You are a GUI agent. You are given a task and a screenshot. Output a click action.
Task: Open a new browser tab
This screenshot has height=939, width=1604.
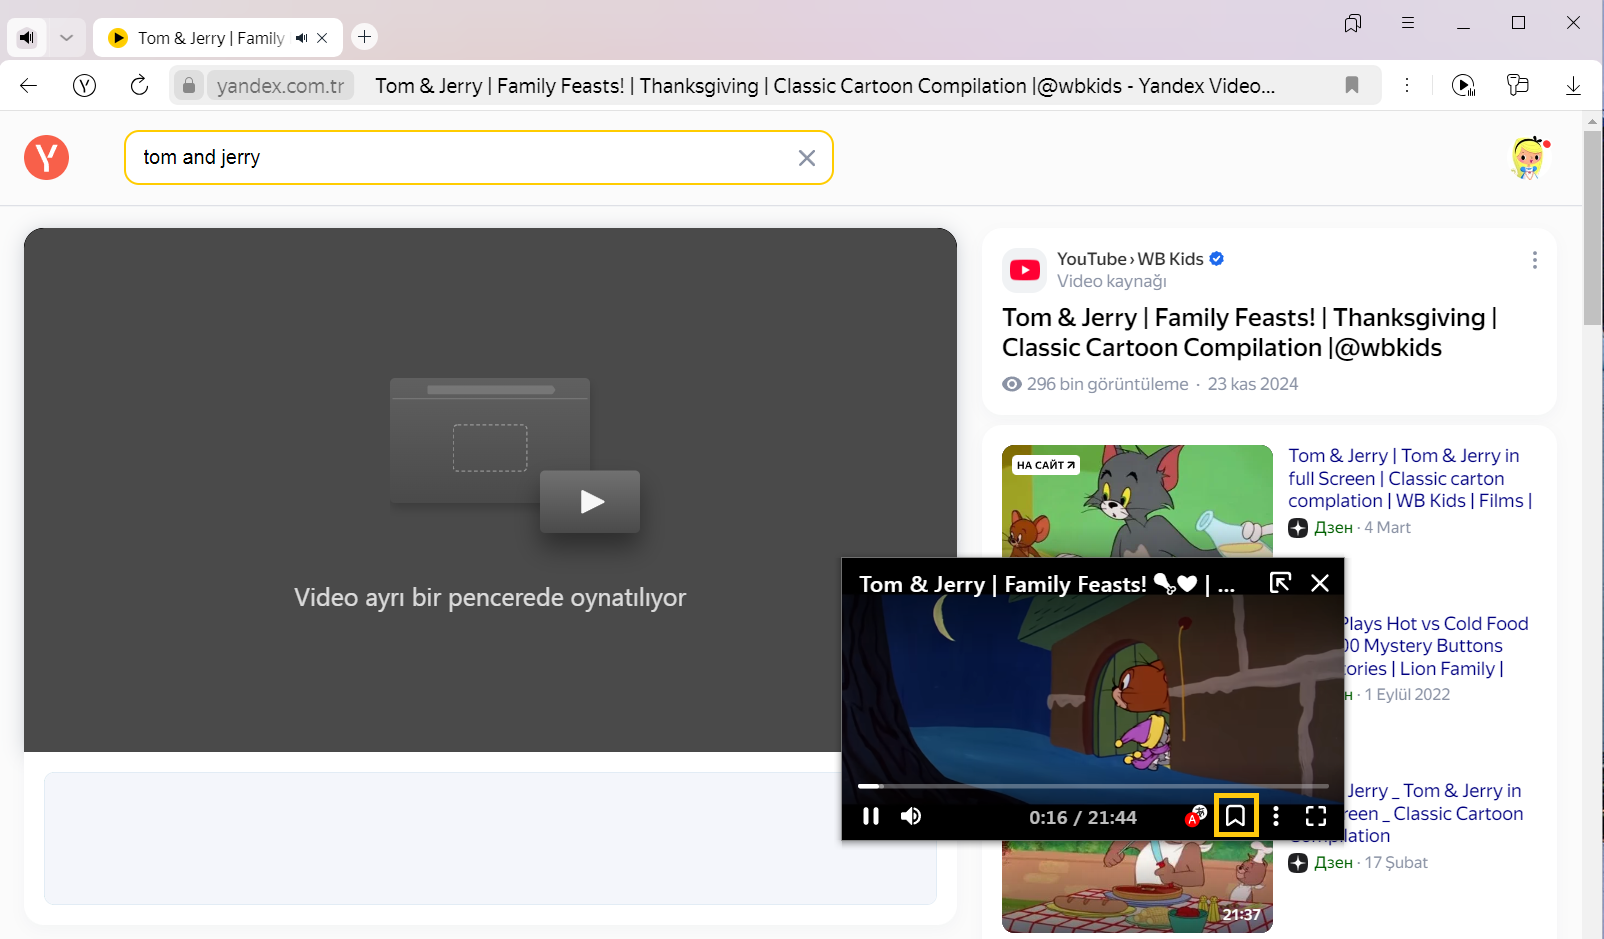365,37
